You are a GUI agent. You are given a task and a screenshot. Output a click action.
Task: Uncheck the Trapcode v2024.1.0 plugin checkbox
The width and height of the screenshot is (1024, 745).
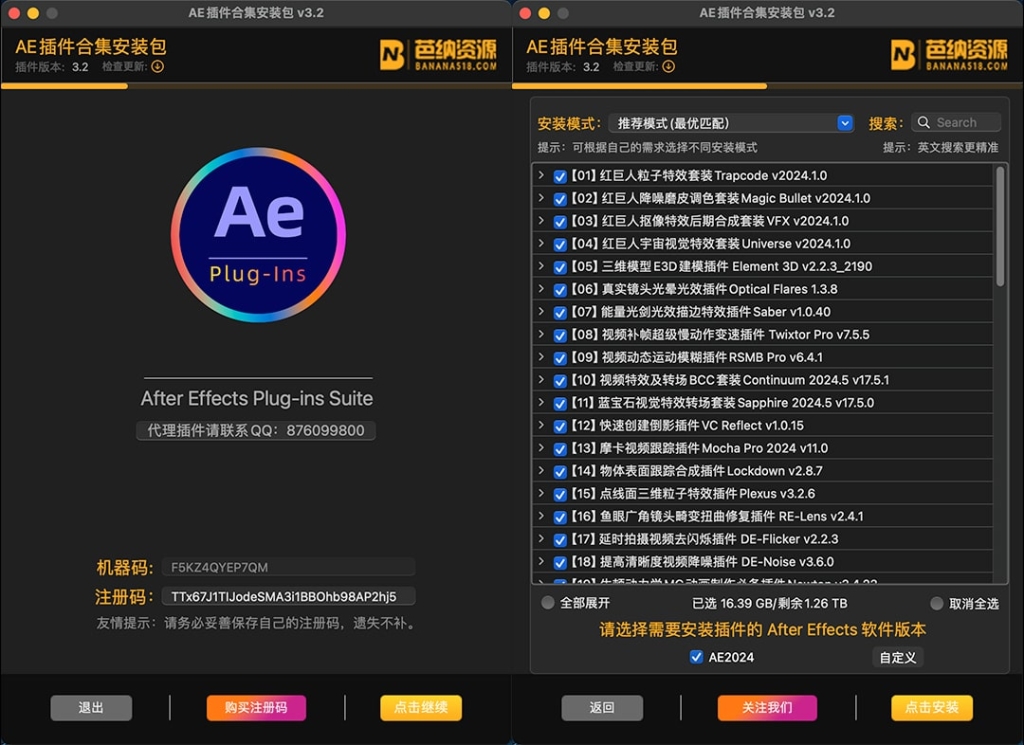(x=559, y=175)
